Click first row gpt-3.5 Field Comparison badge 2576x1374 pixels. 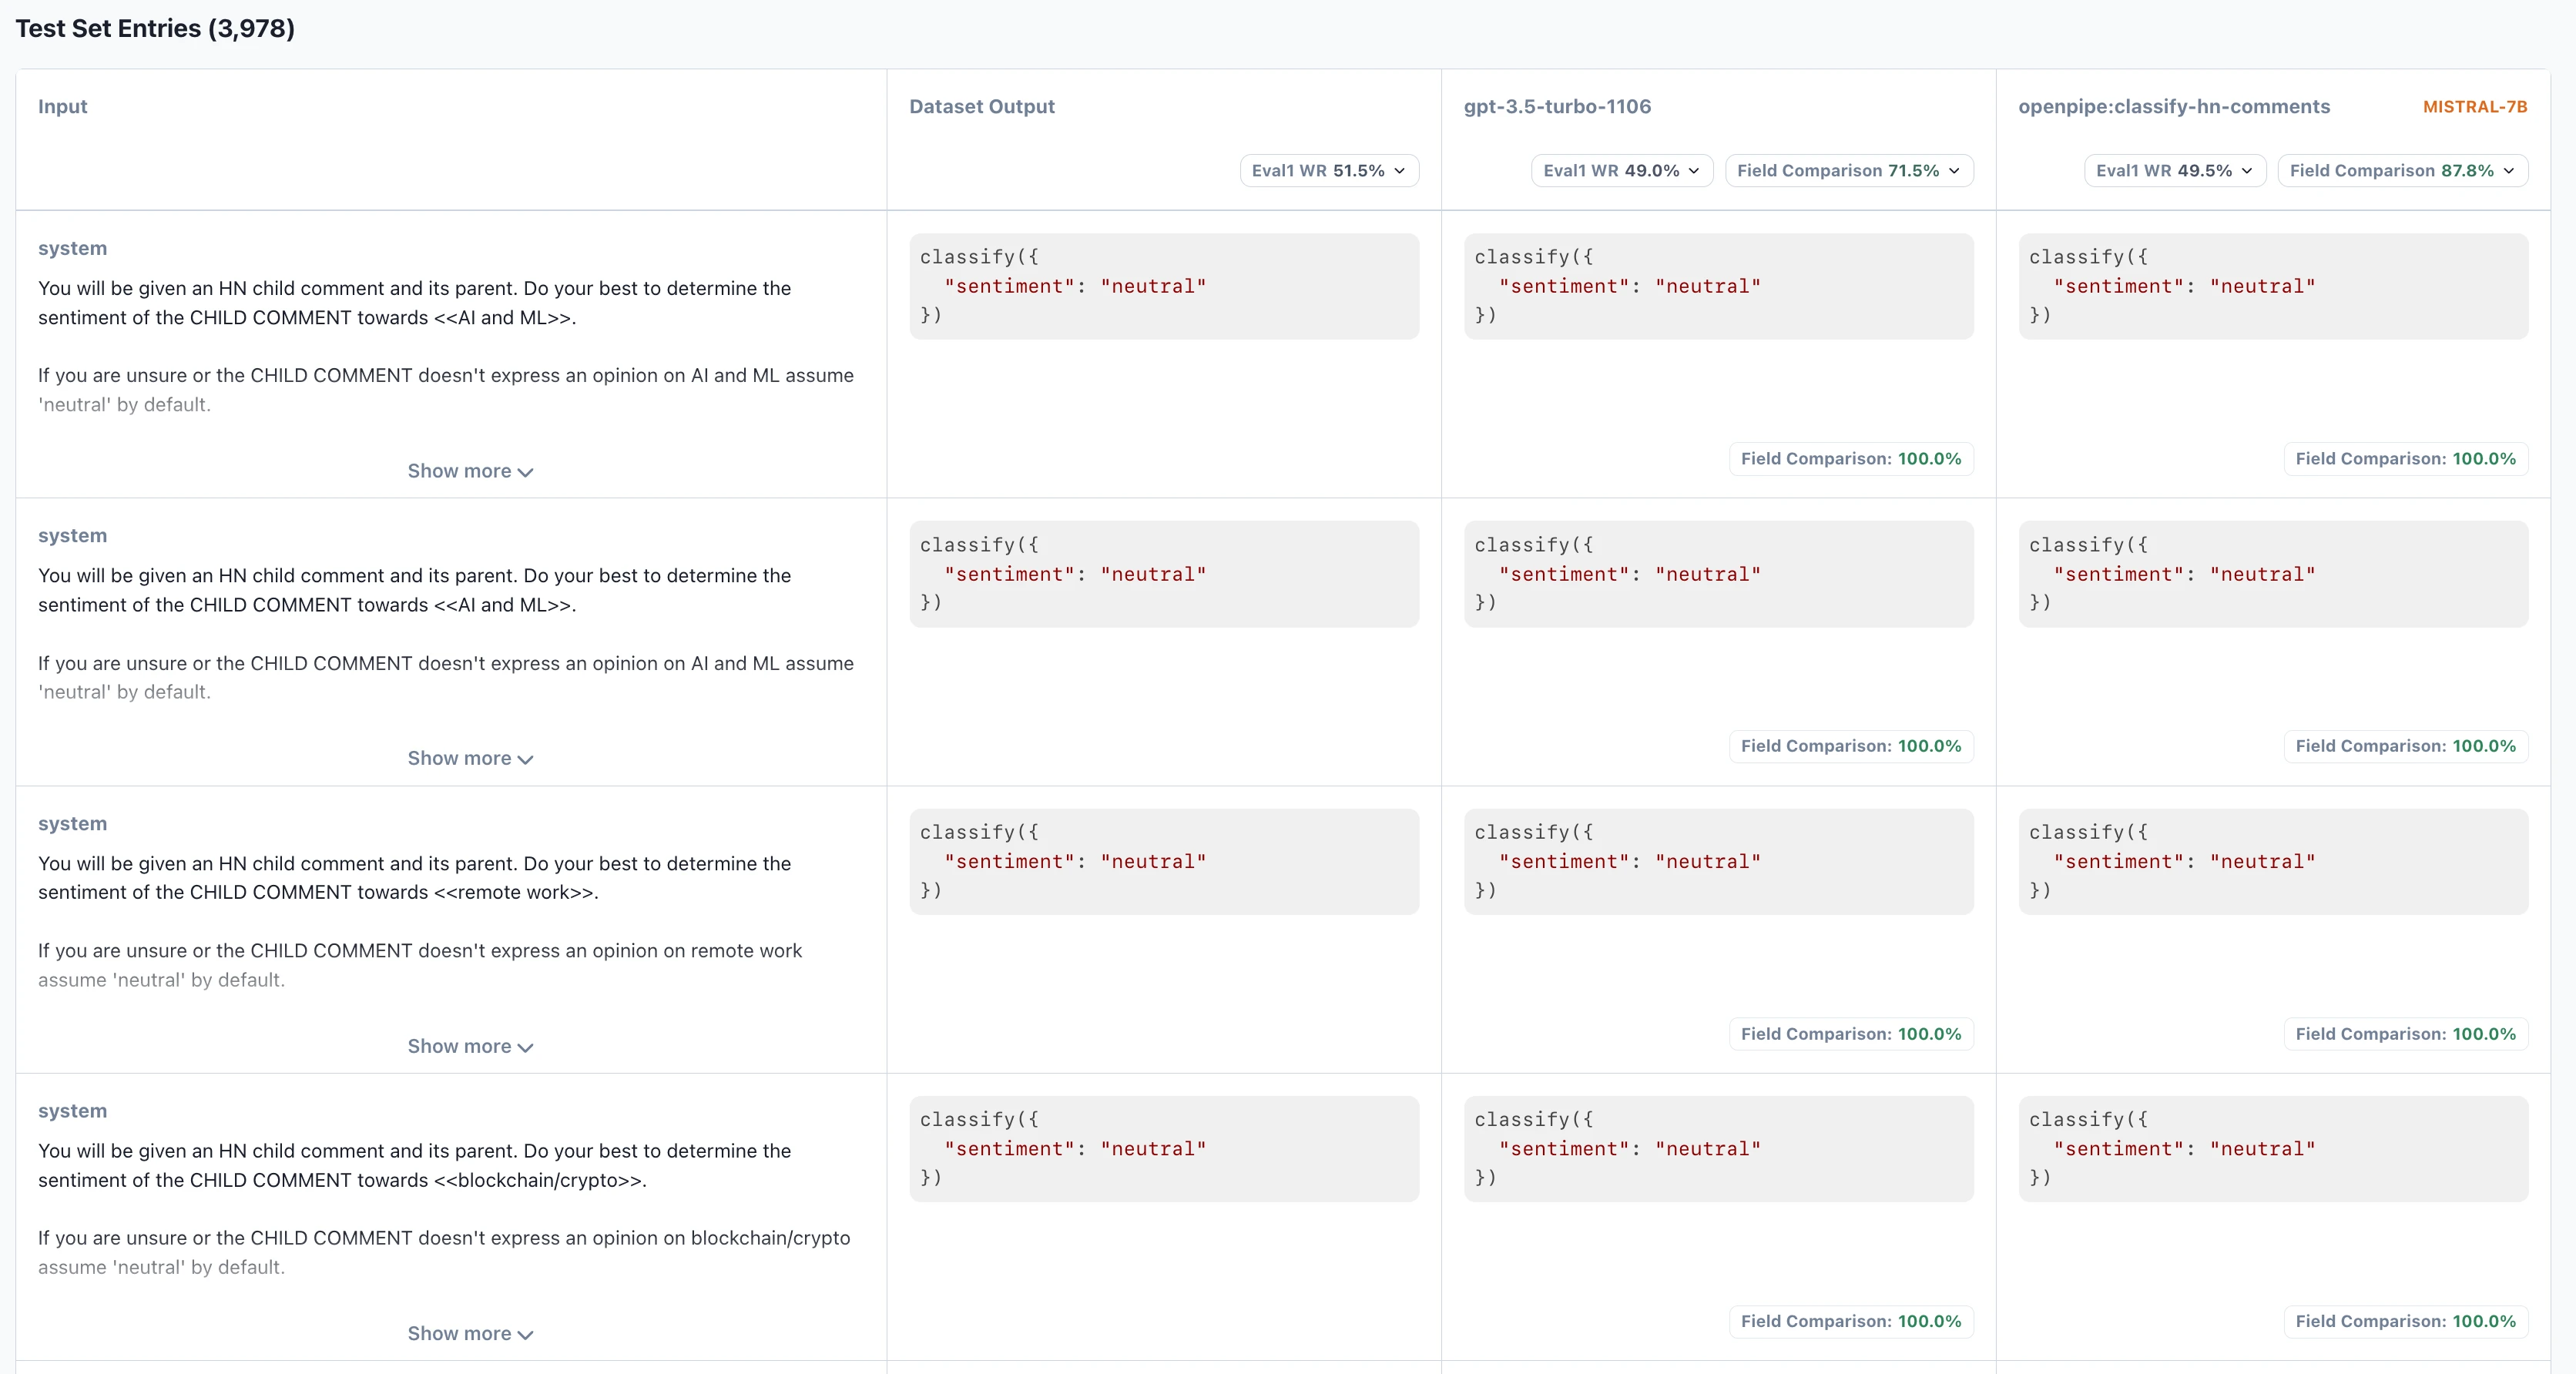(1850, 459)
